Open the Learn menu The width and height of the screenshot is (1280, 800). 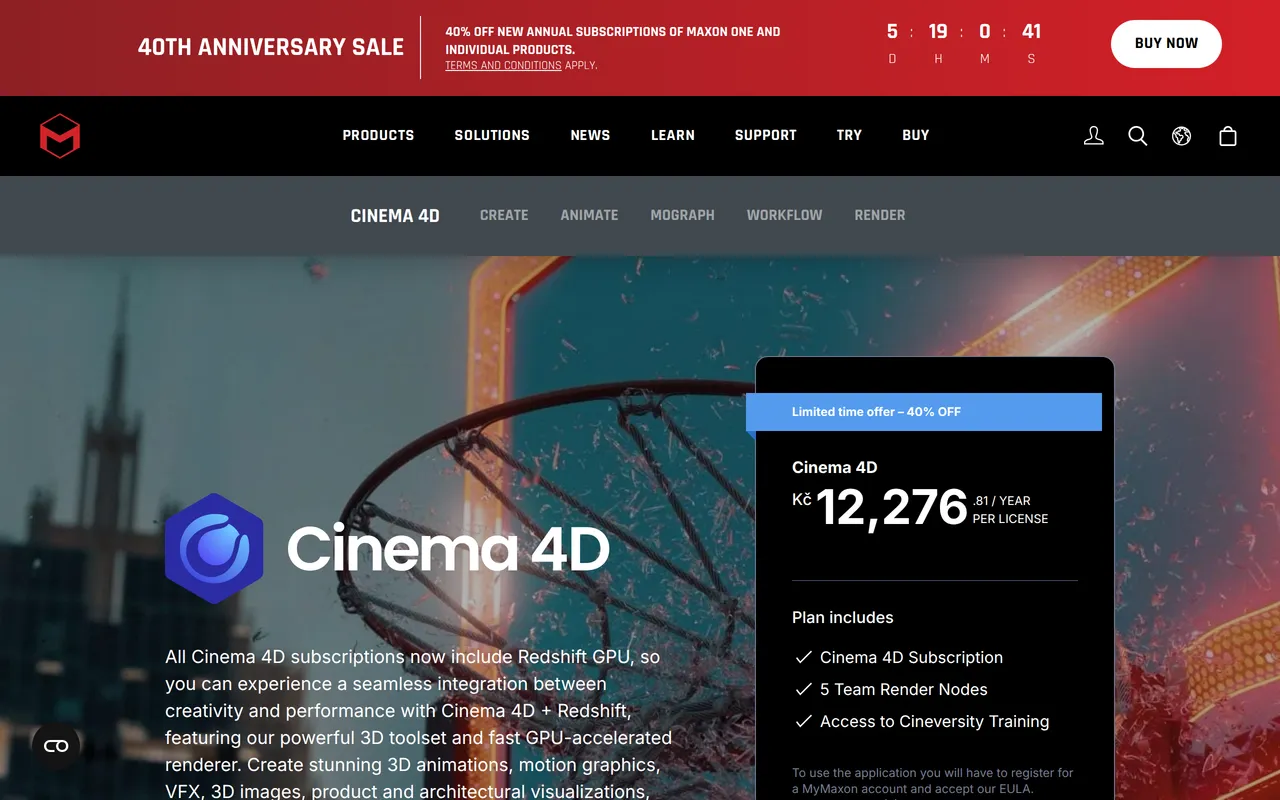[673, 135]
